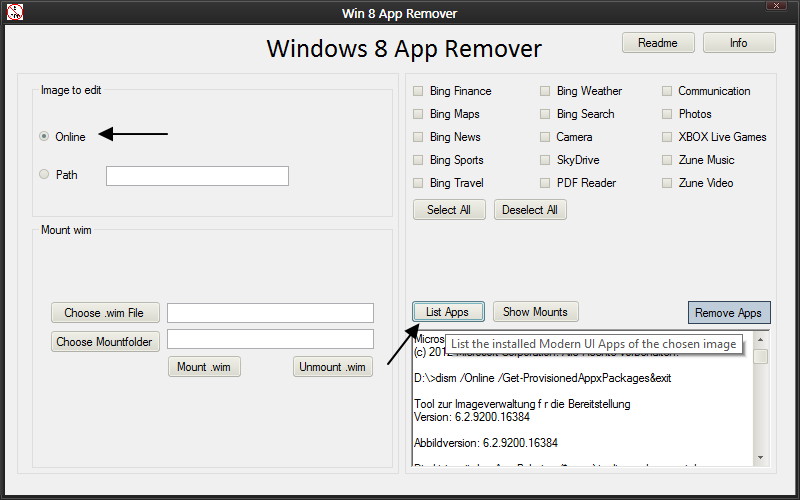The height and width of the screenshot is (500, 800).
Task: Select the Online radio button
Action: (44, 136)
